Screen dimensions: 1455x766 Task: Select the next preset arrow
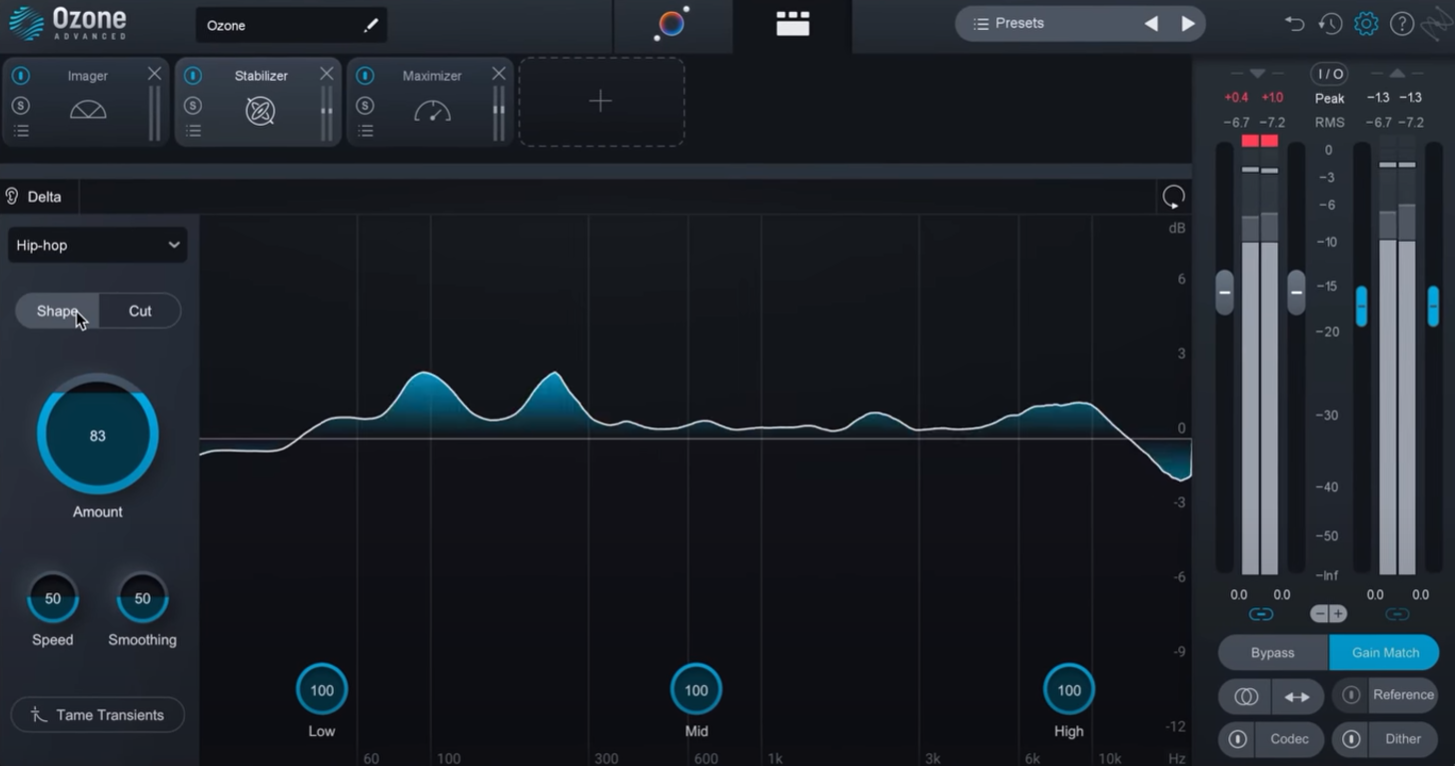coord(1188,24)
